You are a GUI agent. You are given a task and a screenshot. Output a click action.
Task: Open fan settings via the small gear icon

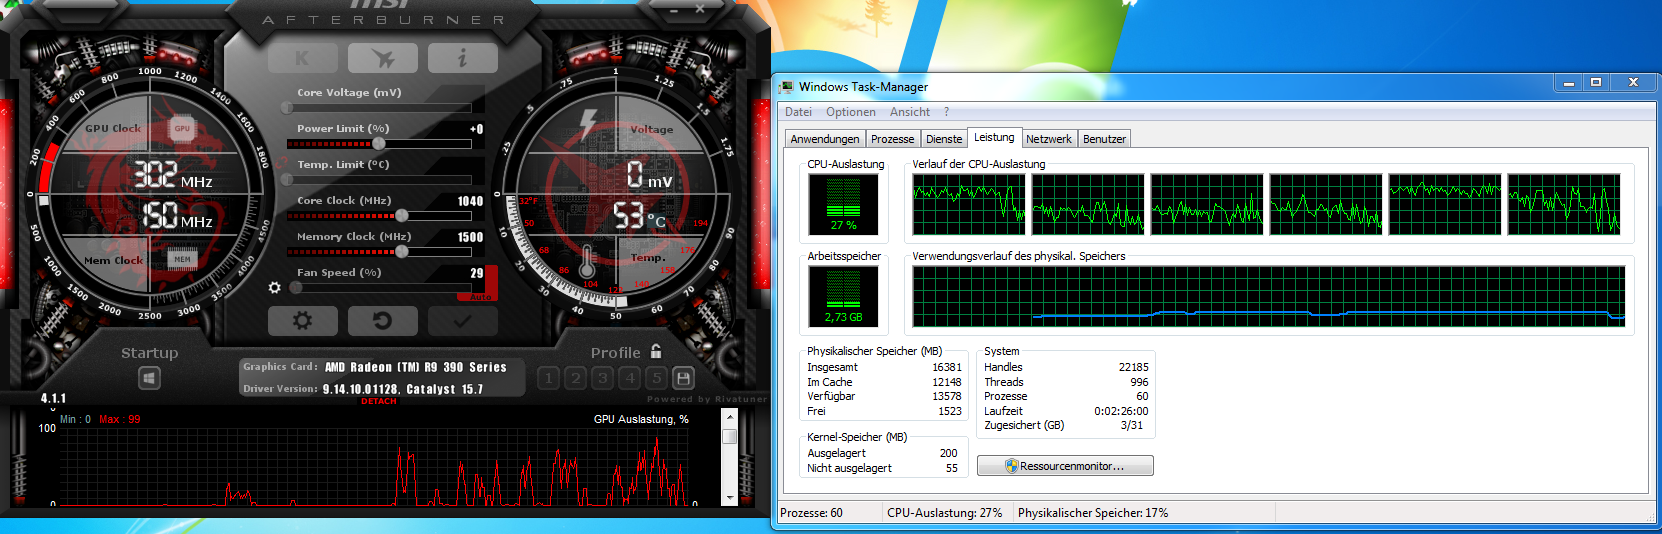click(x=275, y=288)
